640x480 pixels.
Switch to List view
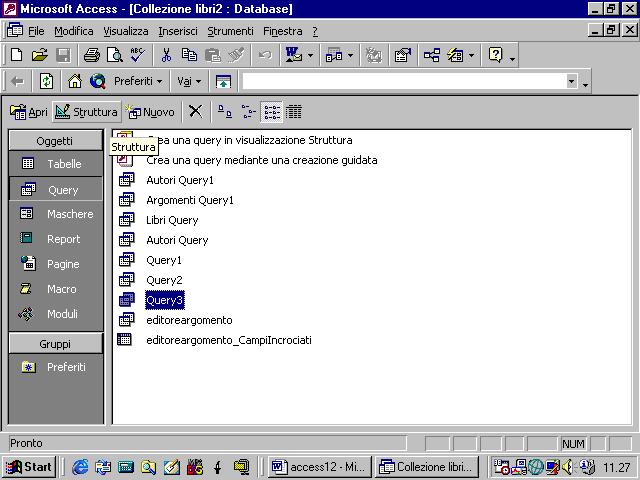[x=271, y=111]
